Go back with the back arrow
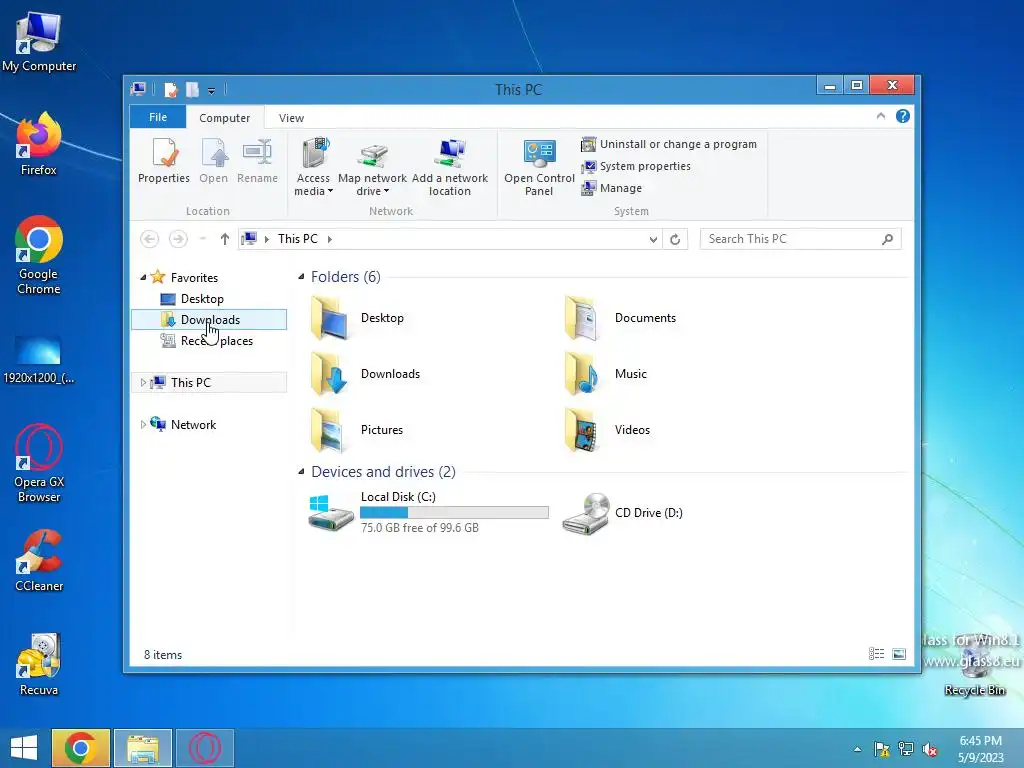Screen dimensions: 1024x768 [150, 239]
